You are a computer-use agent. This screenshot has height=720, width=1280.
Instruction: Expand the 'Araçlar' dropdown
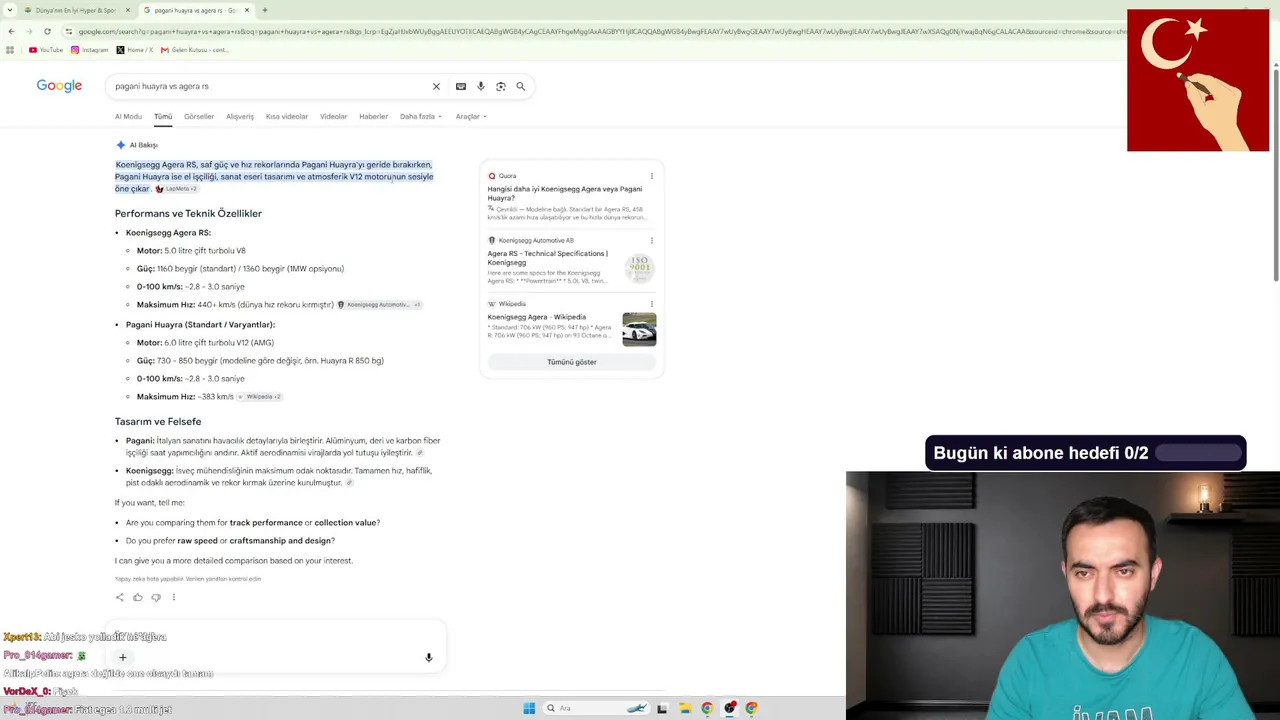coord(471,116)
